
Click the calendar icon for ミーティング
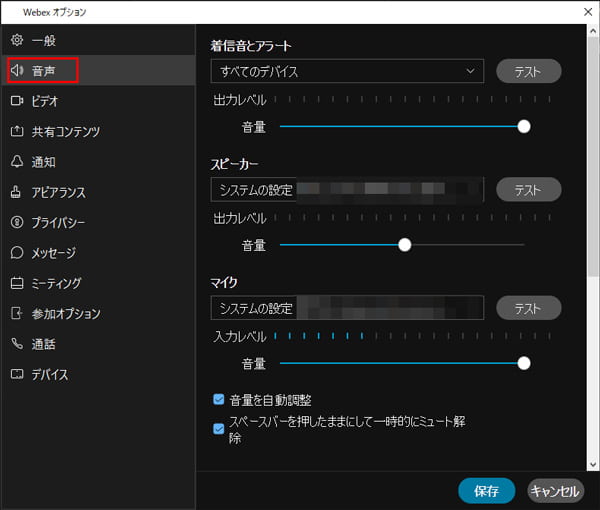[17, 283]
